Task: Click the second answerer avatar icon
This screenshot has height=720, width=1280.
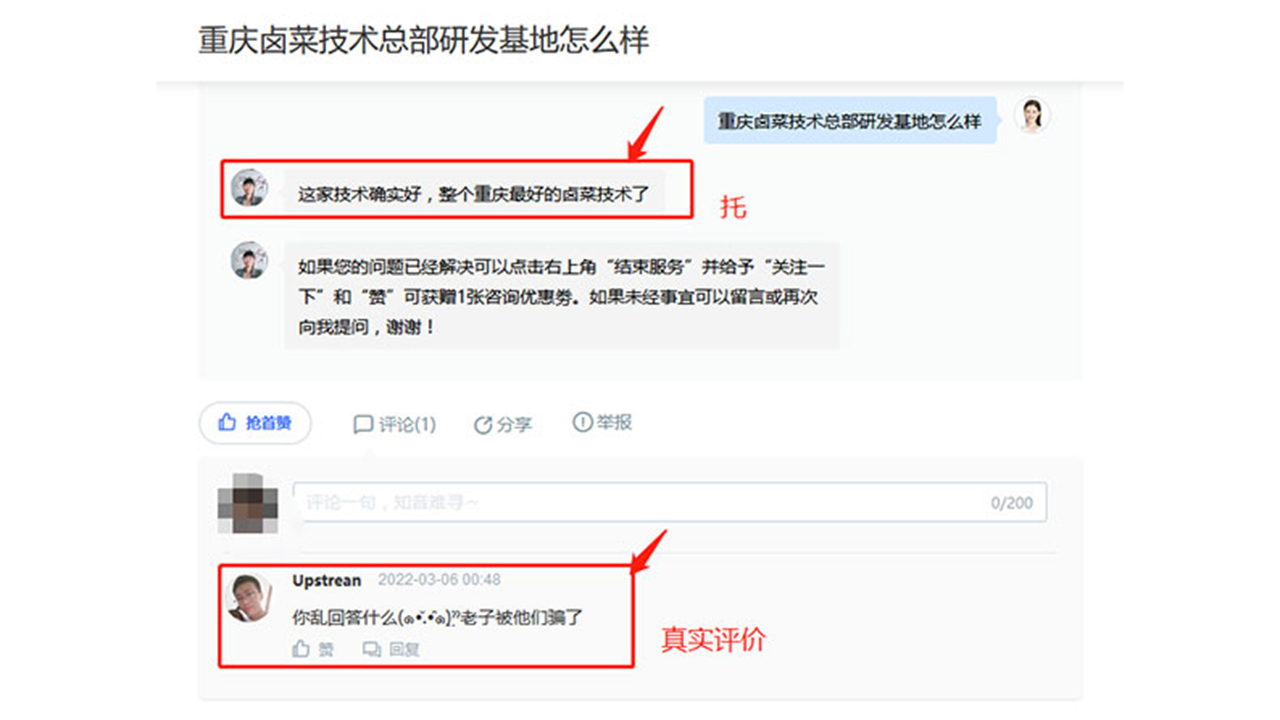Action: tap(249, 260)
